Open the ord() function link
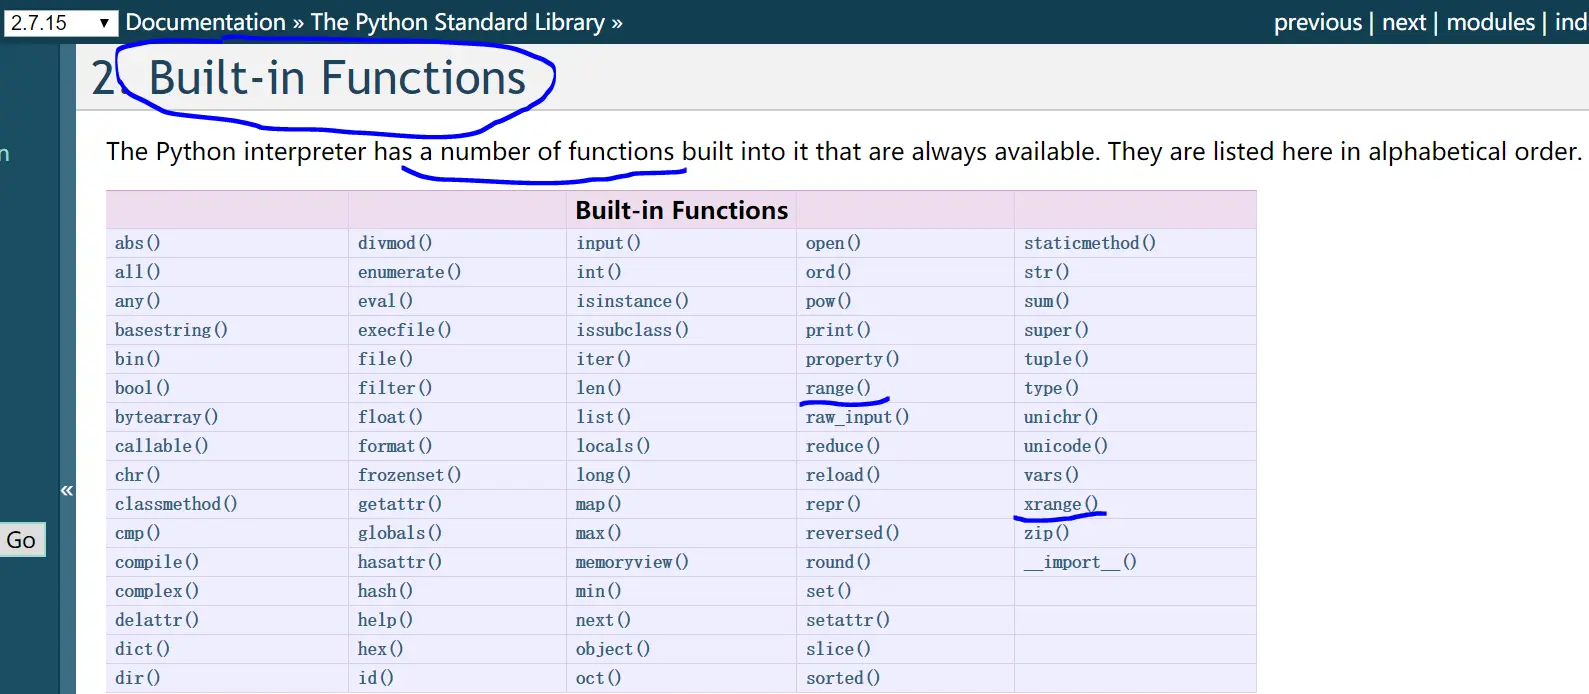This screenshot has width=1589, height=694. coord(828,272)
